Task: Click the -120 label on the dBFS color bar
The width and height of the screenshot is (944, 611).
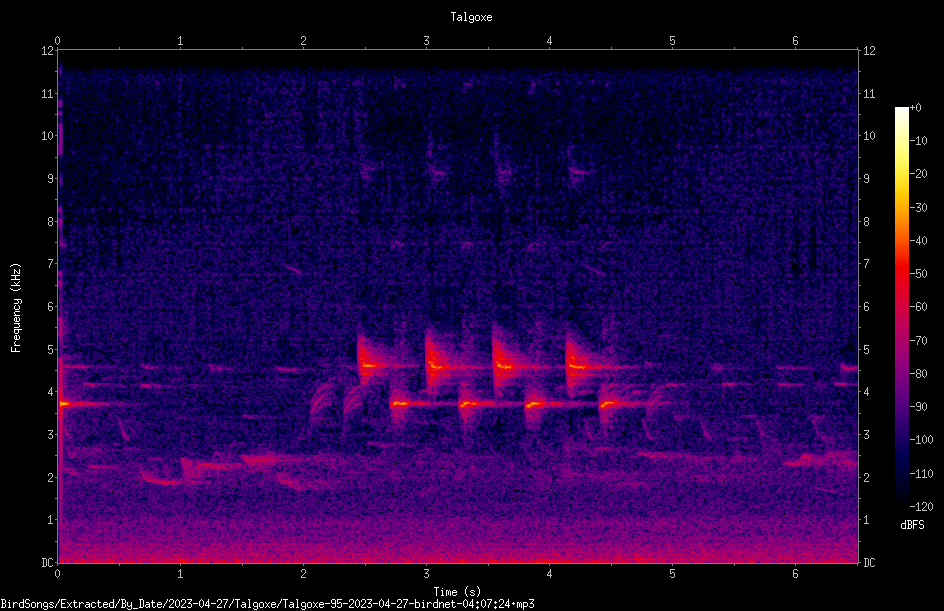Action: 921,507
